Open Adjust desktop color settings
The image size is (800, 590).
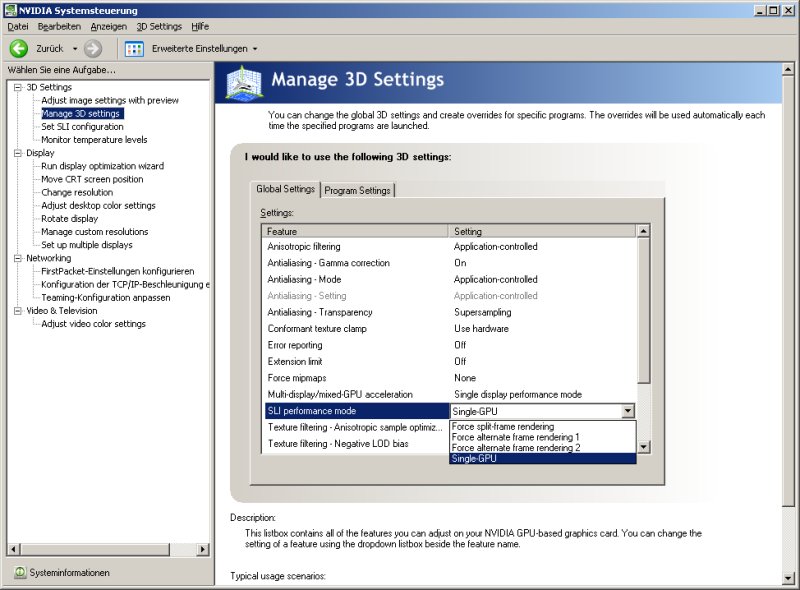click(x=98, y=206)
